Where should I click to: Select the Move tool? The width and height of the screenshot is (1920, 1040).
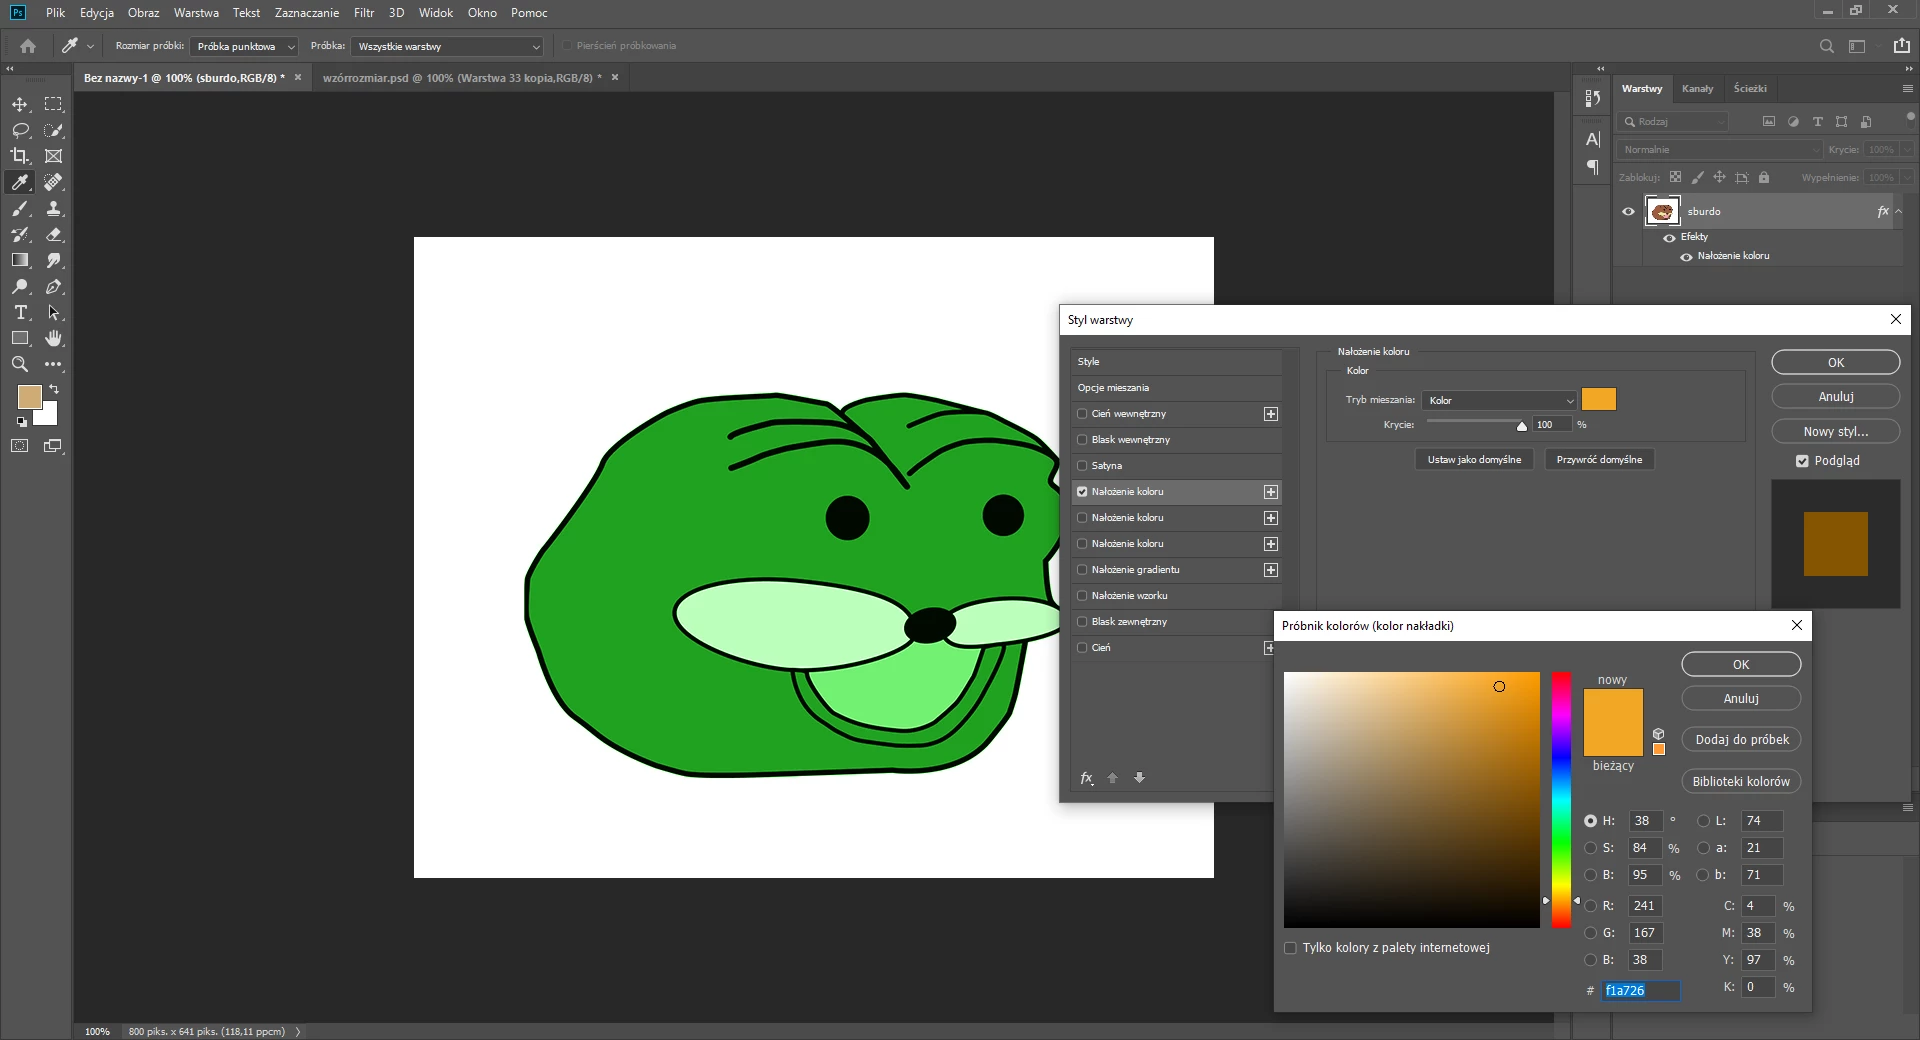pos(20,104)
